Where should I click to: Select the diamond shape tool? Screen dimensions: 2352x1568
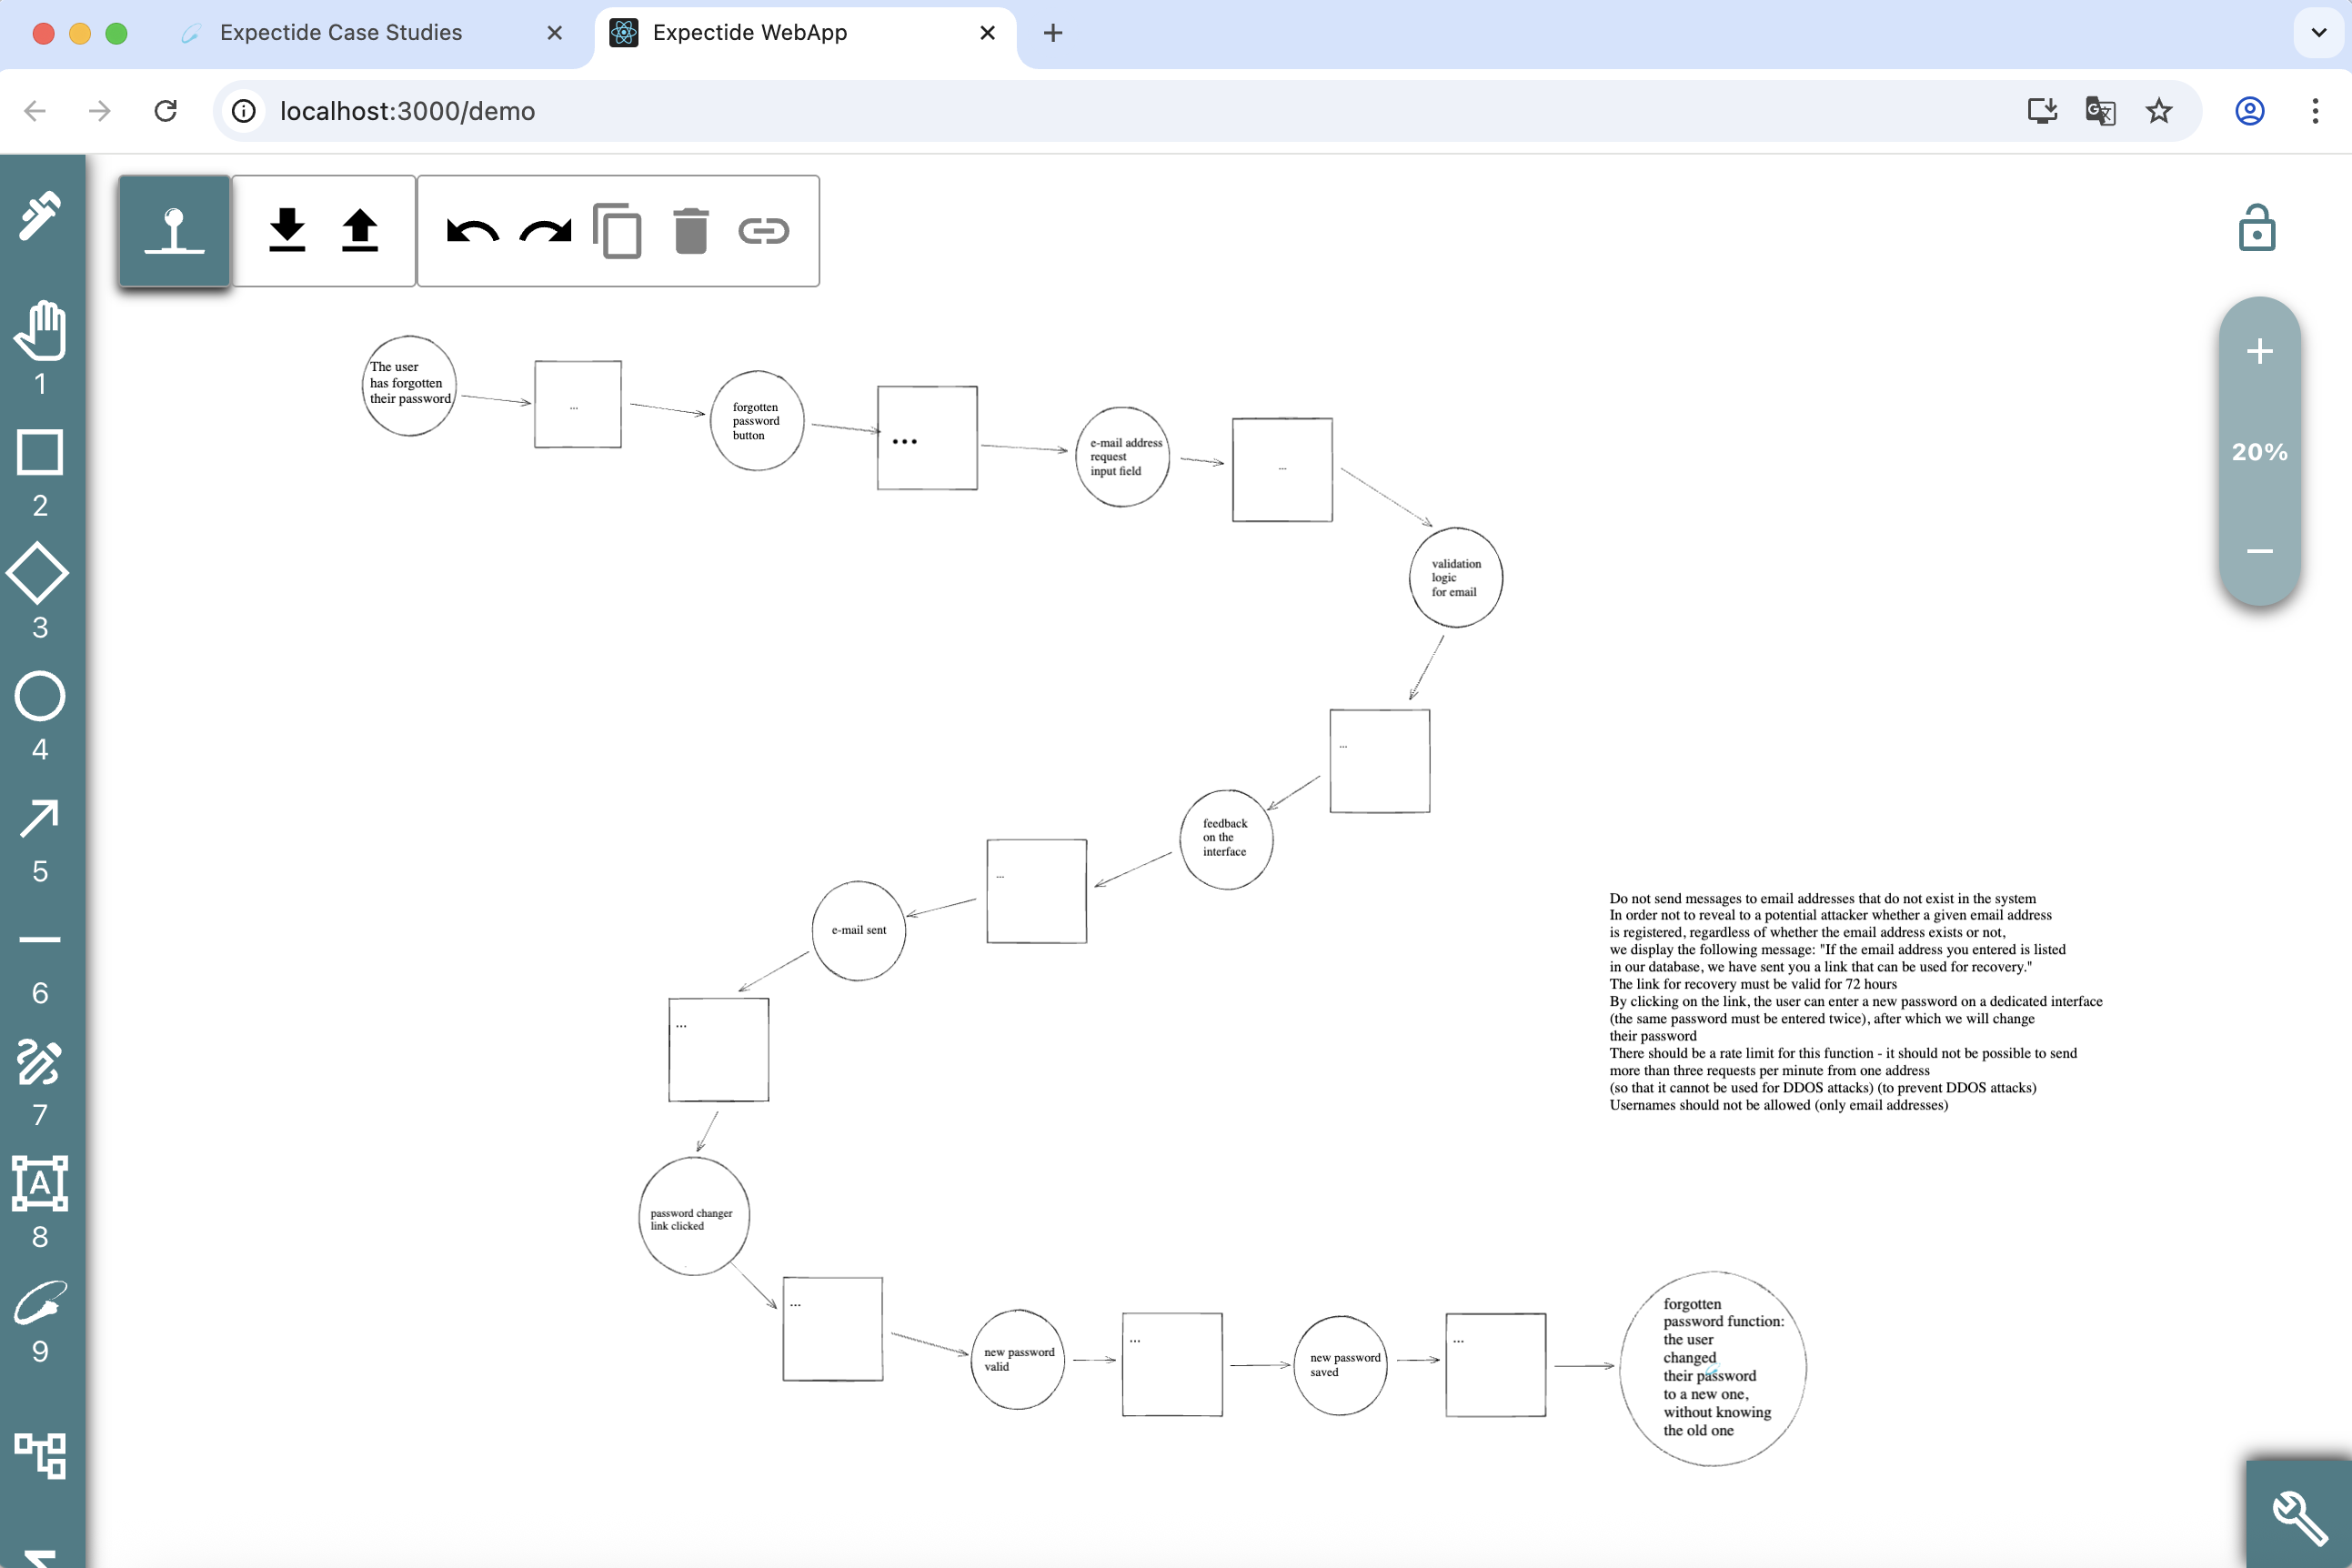(x=38, y=574)
